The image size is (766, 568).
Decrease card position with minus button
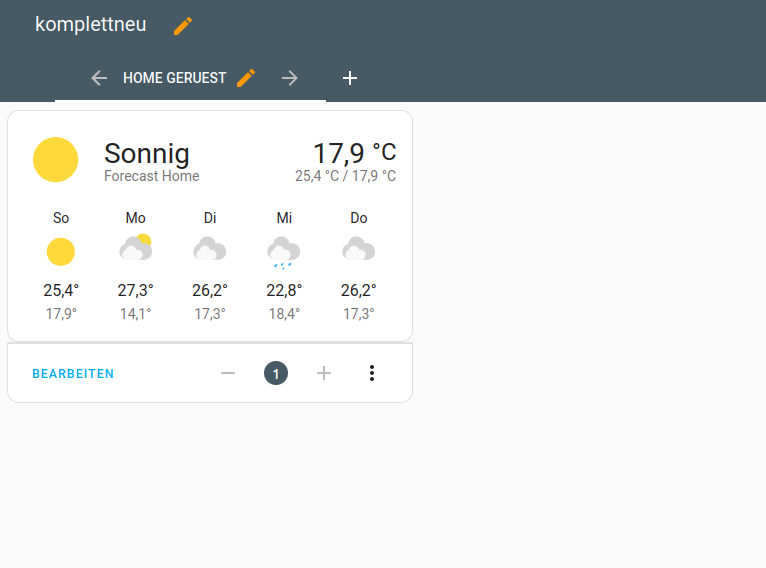[x=228, y=373]
